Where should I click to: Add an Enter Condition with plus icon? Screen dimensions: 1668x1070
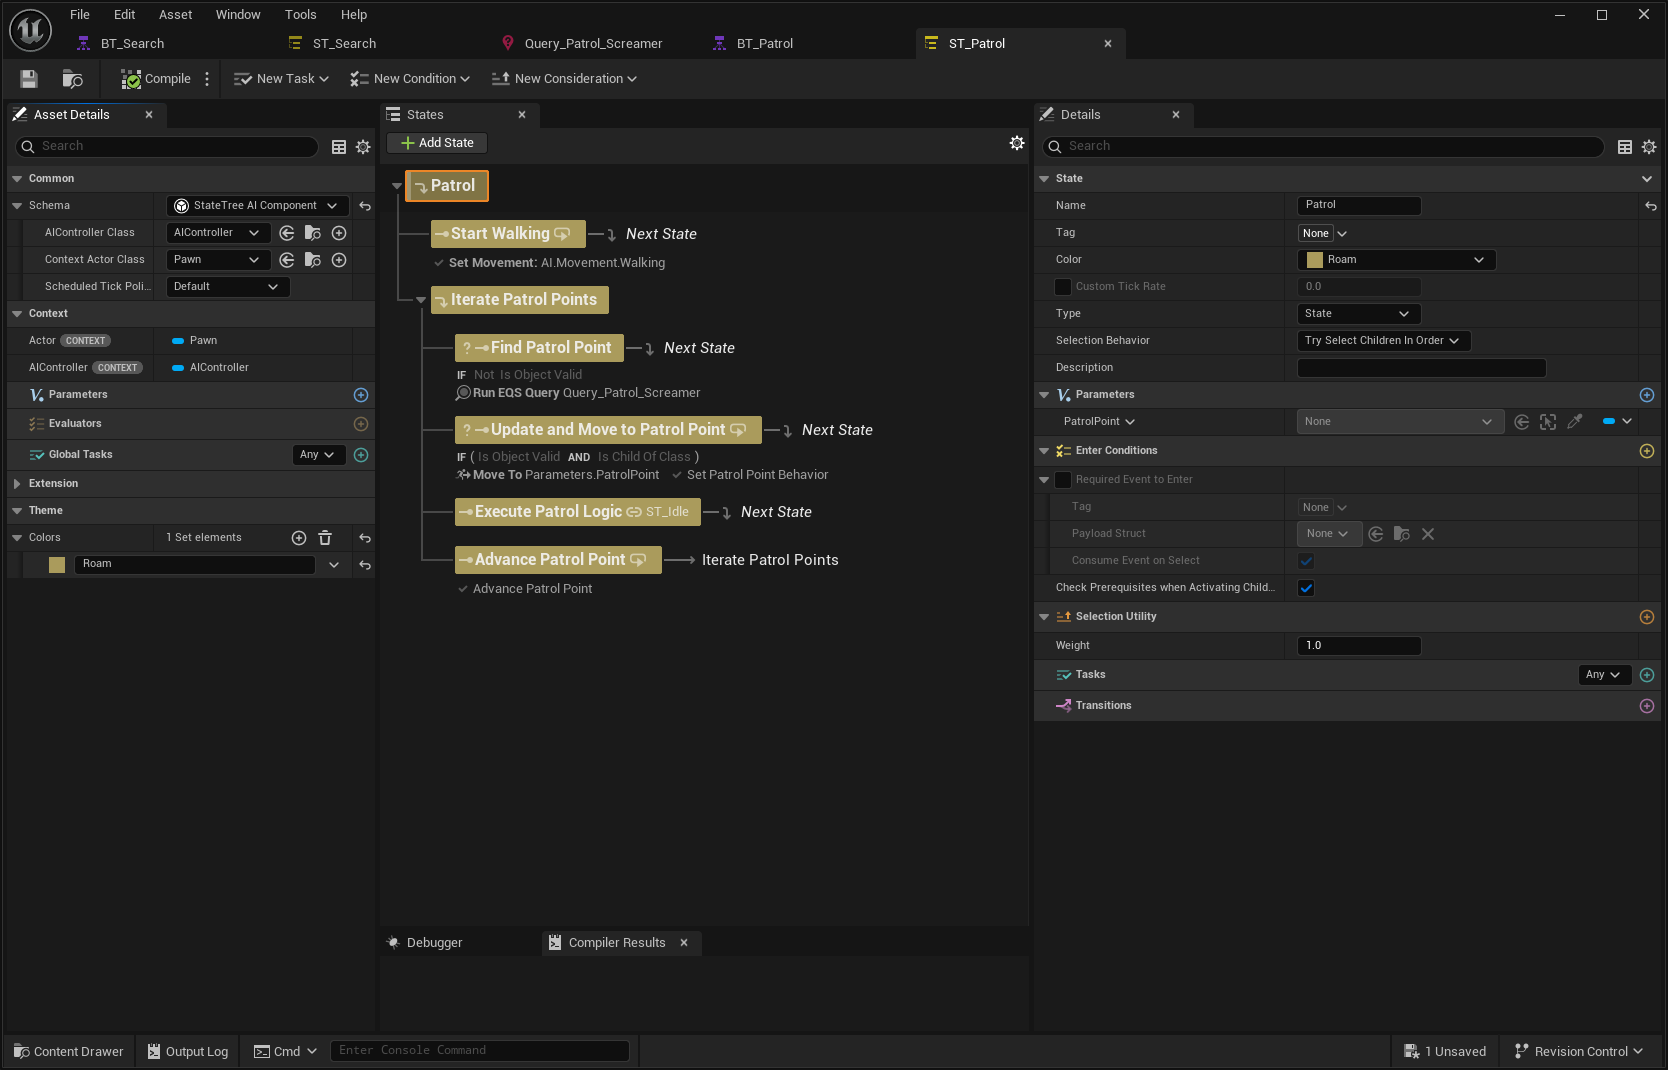click(x=1647, y=451)
